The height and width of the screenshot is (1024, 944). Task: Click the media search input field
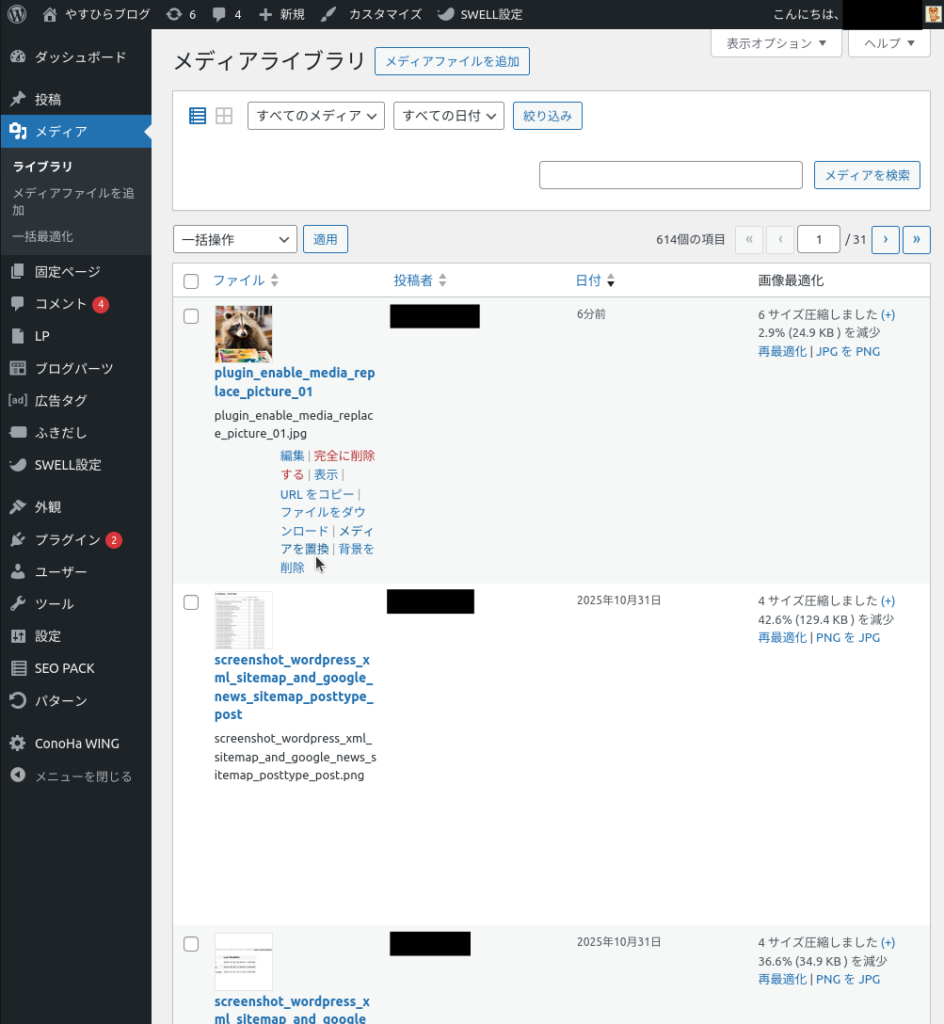pyautogui.click(x=670, y=175)
